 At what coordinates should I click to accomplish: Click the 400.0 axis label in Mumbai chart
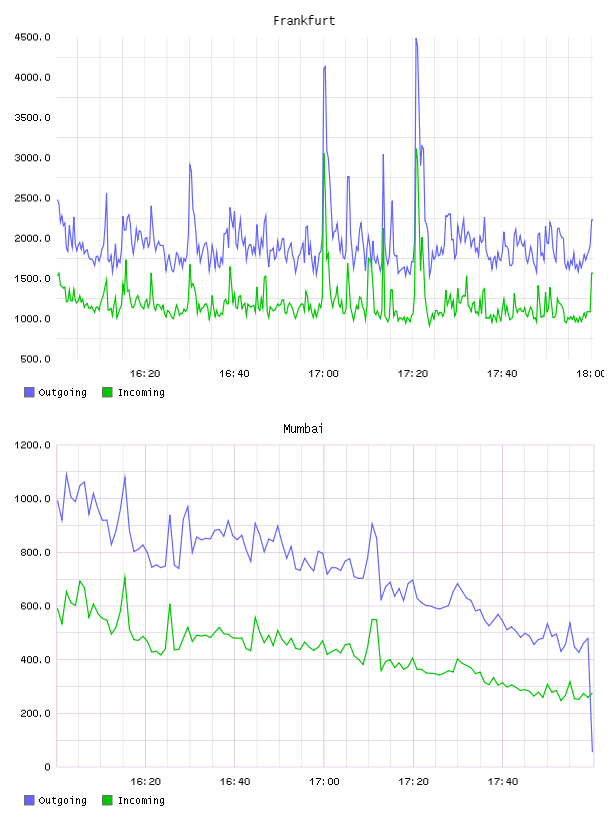35,660
